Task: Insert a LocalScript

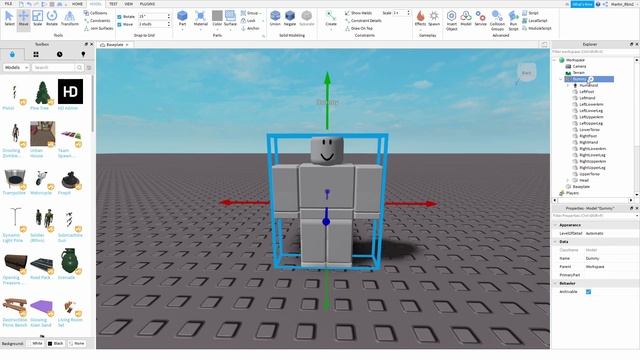Action: pos(535,20)
